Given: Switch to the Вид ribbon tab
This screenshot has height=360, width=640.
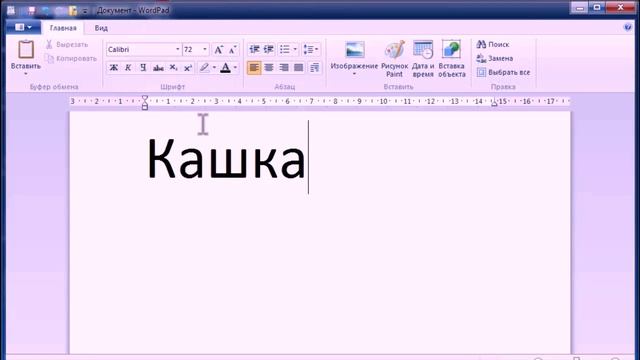Looking at the screenshot, I should [x=101, y=28].
